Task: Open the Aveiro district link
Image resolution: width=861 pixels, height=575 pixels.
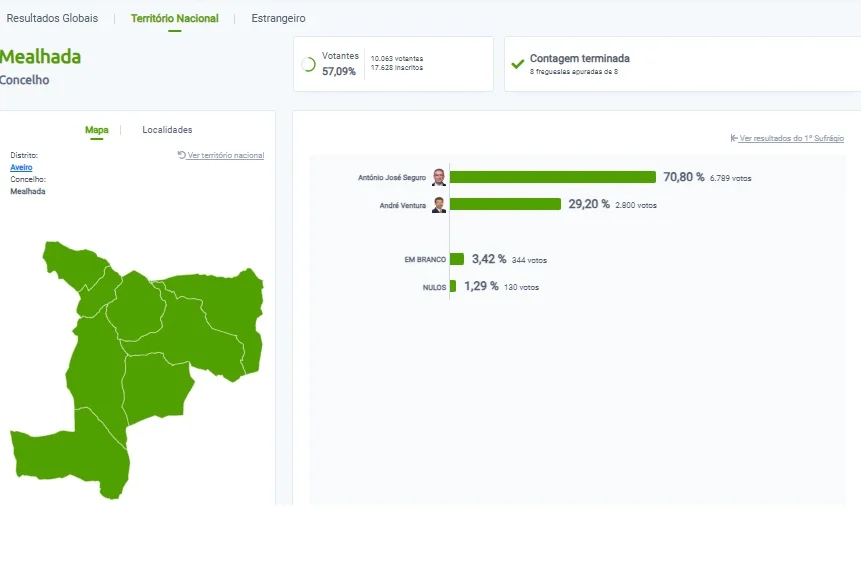Action: 21,167
